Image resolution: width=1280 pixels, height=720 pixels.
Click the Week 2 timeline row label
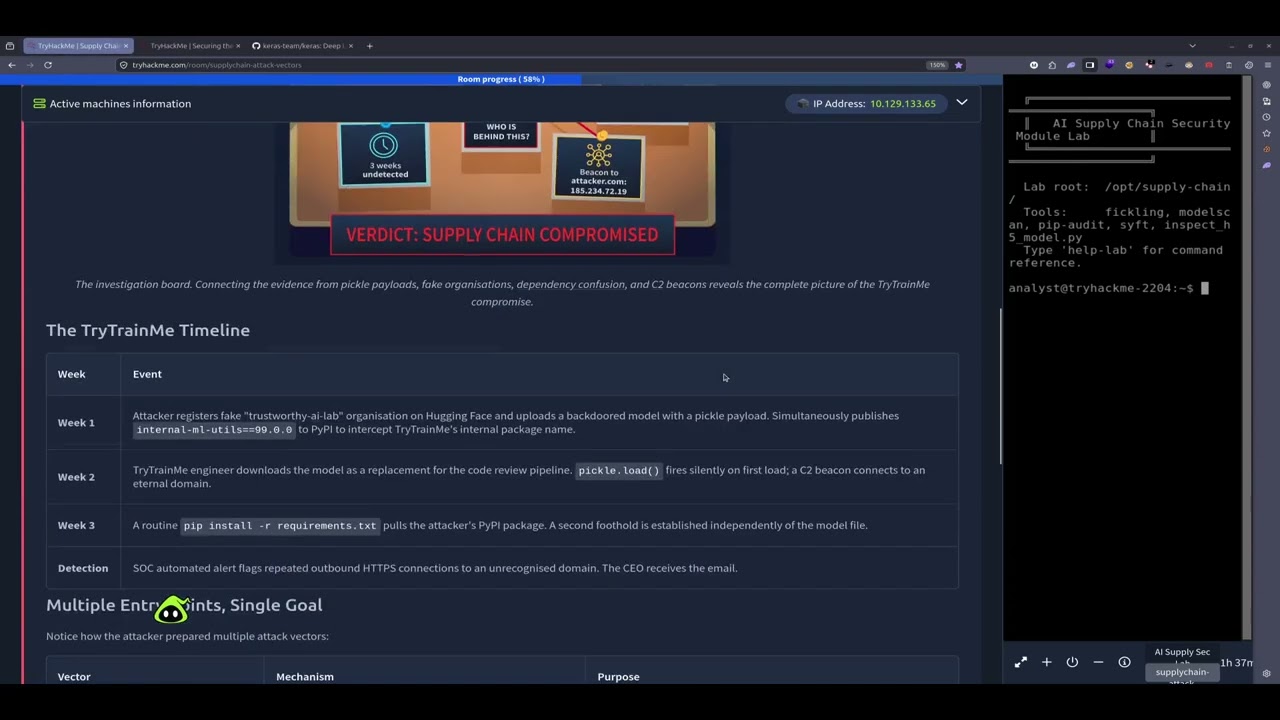click(76, 477)
